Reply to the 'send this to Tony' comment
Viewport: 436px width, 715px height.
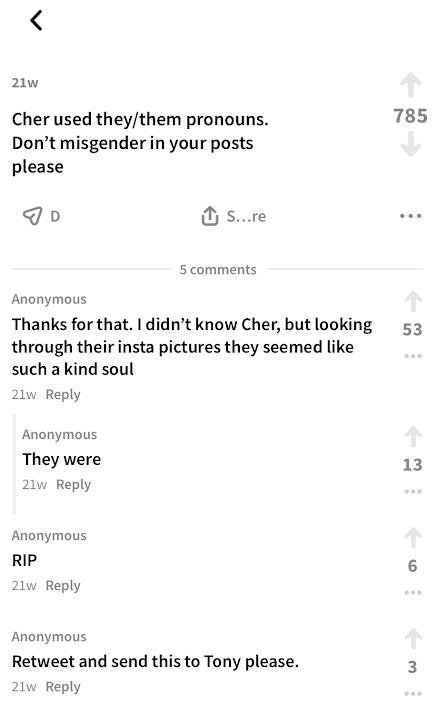[63, 687]
